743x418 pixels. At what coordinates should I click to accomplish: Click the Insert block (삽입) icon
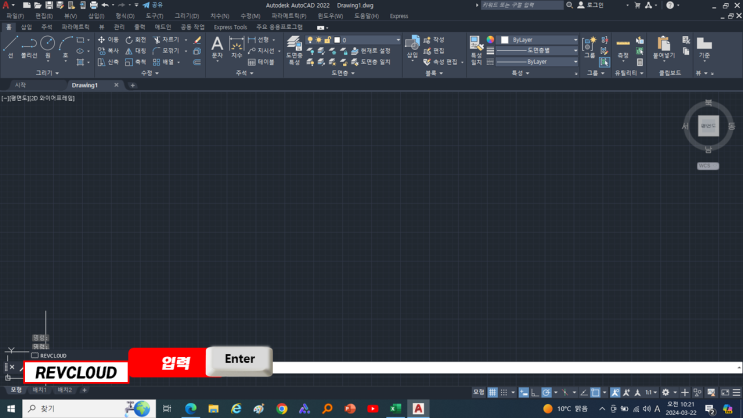click(x=412, y=47)
